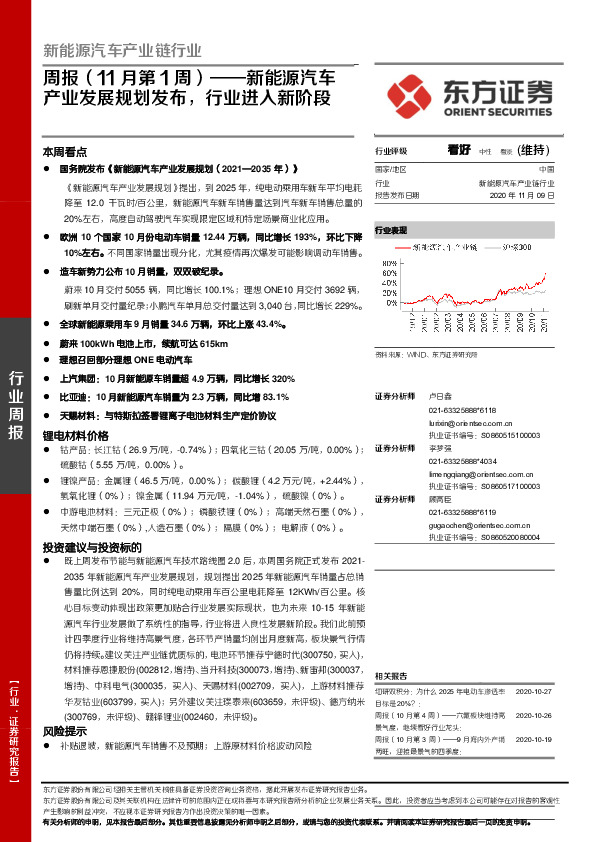Open related report 周报（10月第3周）
The image size is (595, 842).
pyautogui.click(x=440, y=745)
